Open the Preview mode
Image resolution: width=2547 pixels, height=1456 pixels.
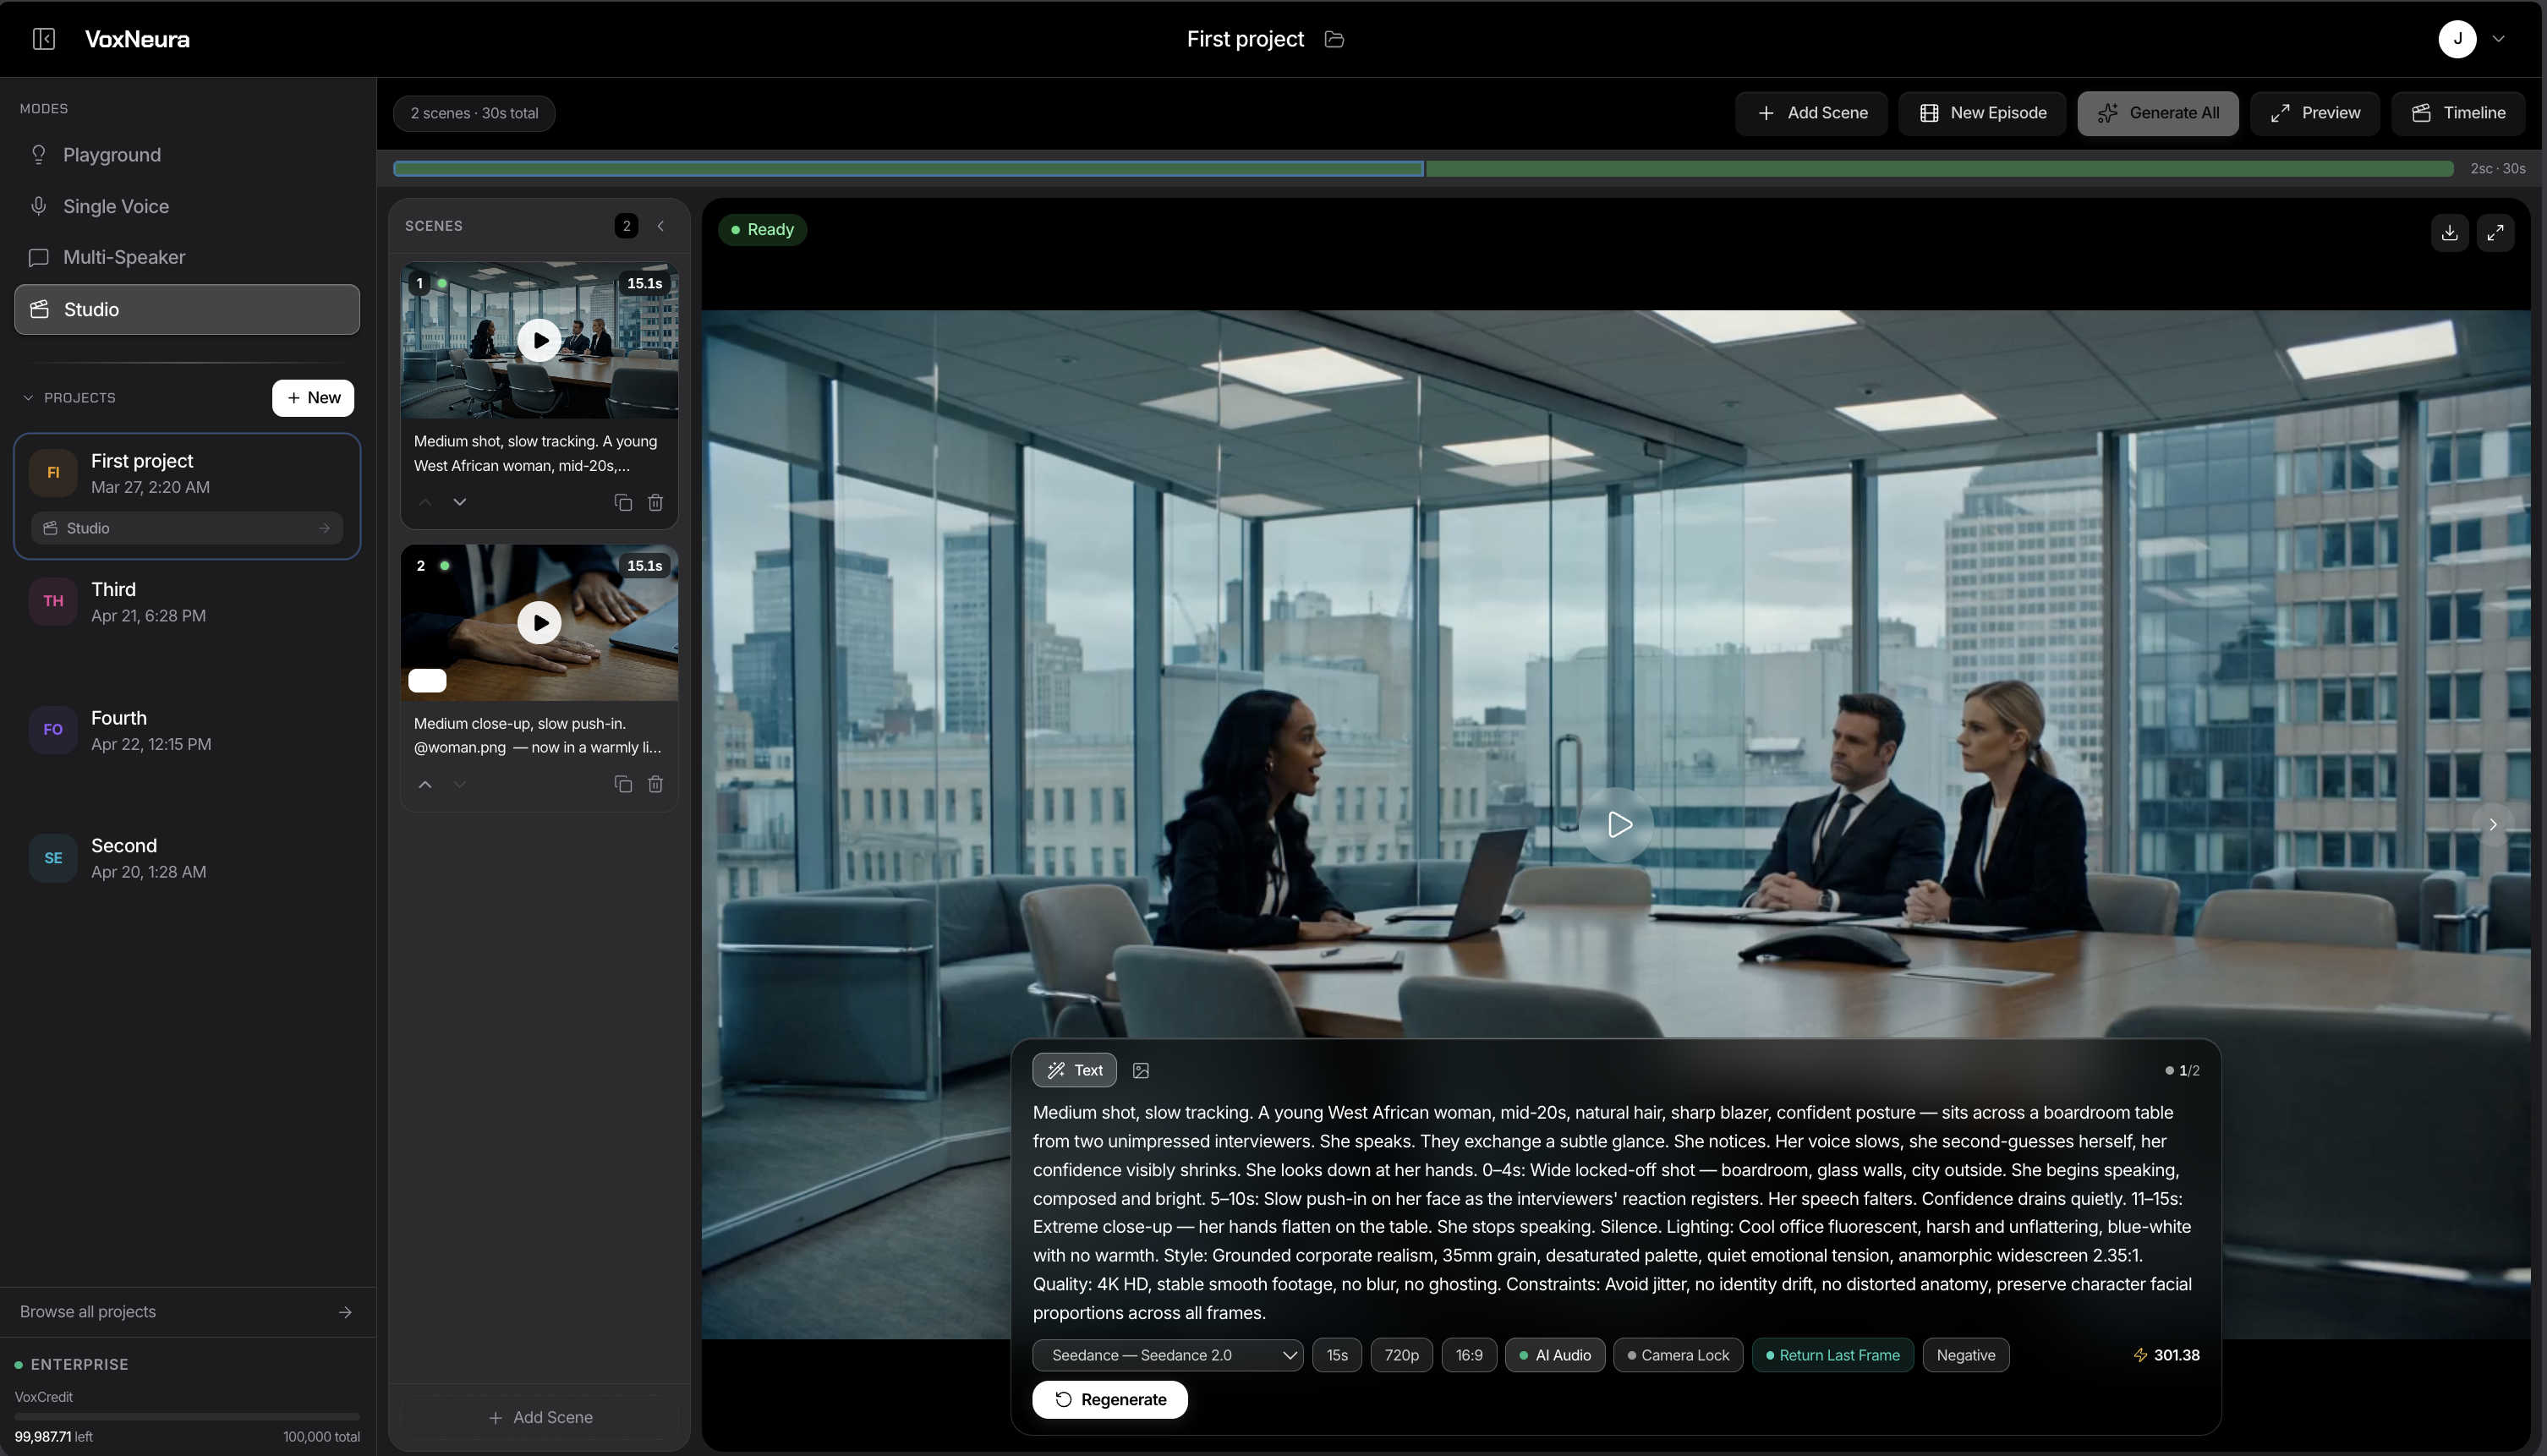(2315, 113)
